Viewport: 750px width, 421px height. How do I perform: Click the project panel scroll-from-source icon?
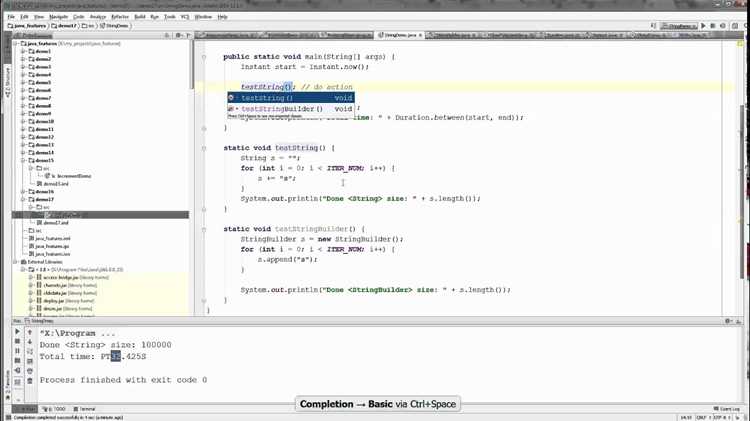(x=167, y=35)
